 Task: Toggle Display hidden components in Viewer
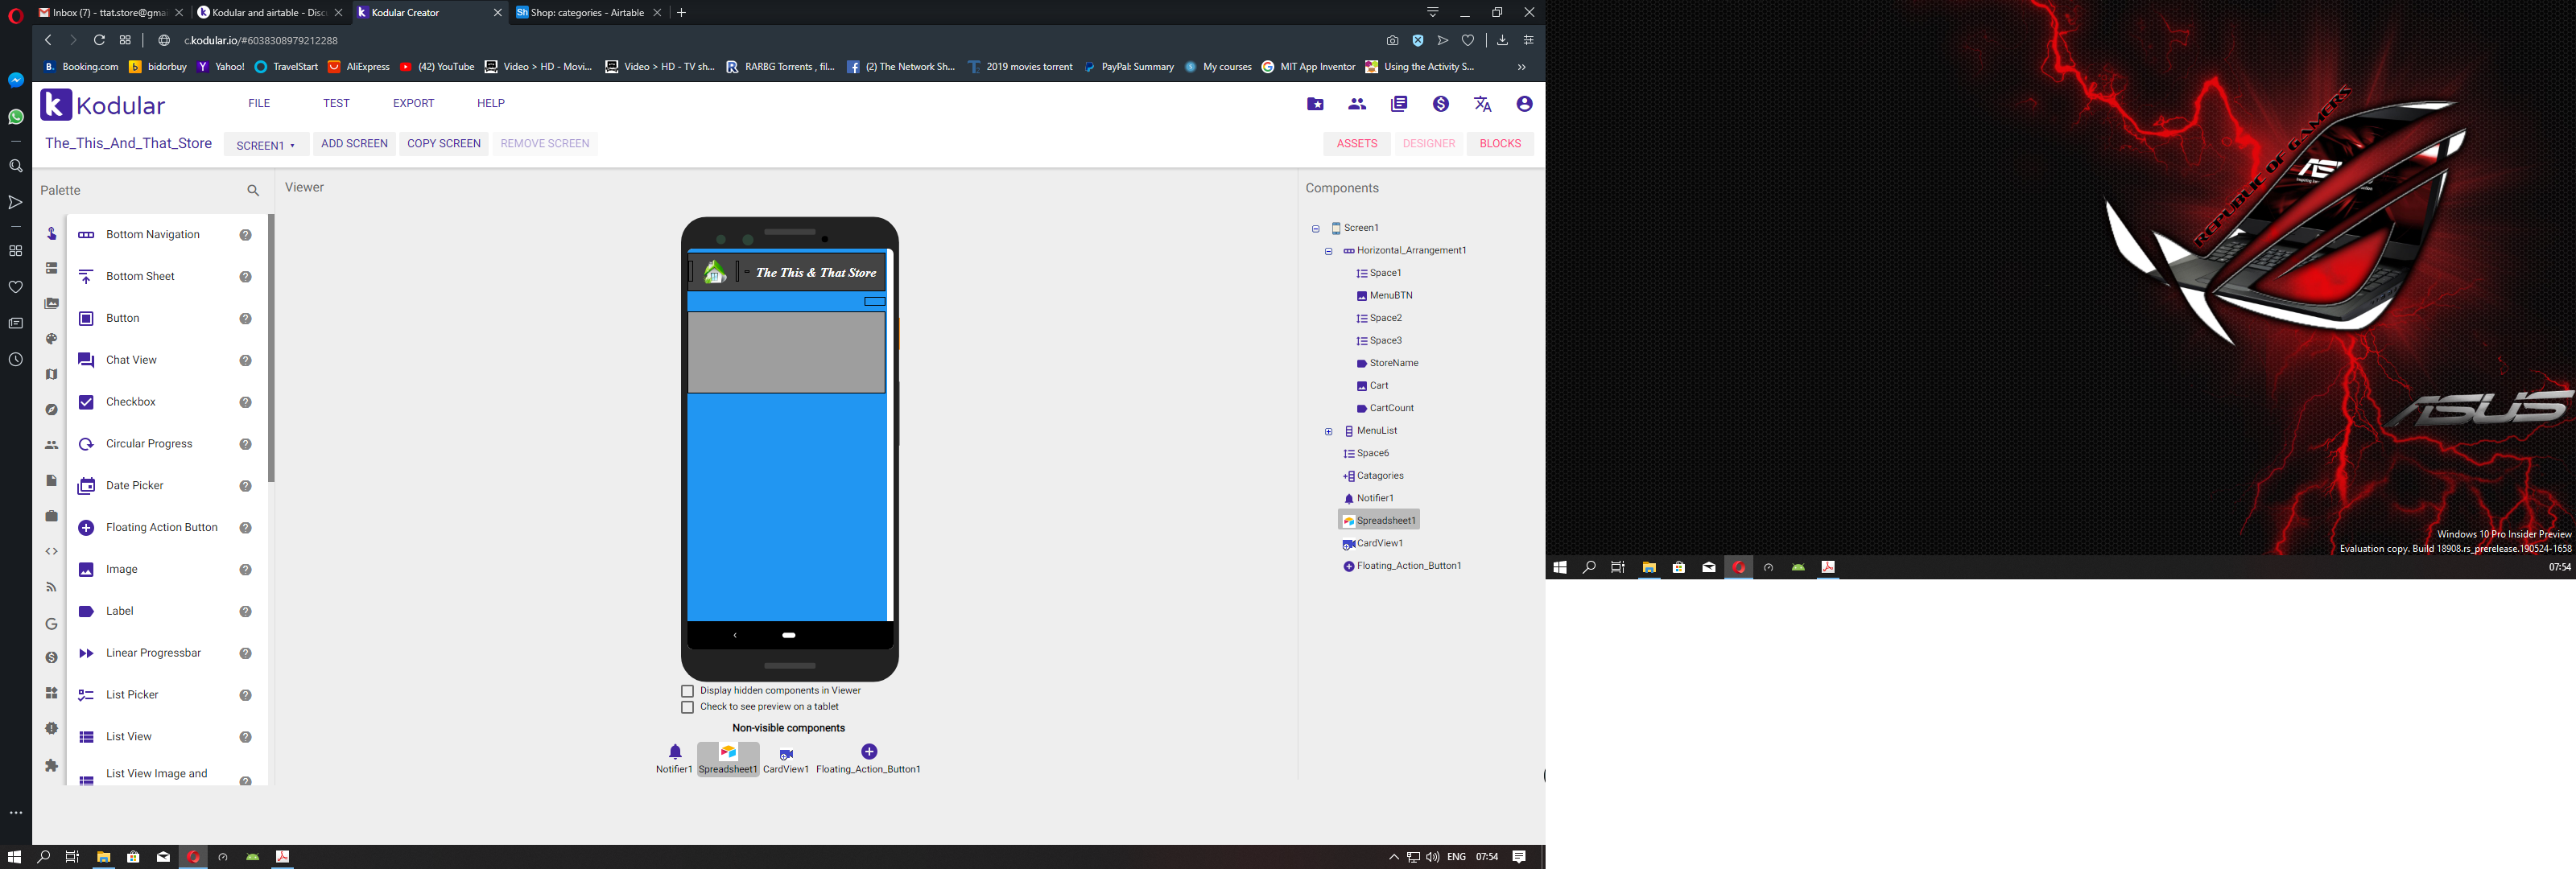[x=687, y=691]
